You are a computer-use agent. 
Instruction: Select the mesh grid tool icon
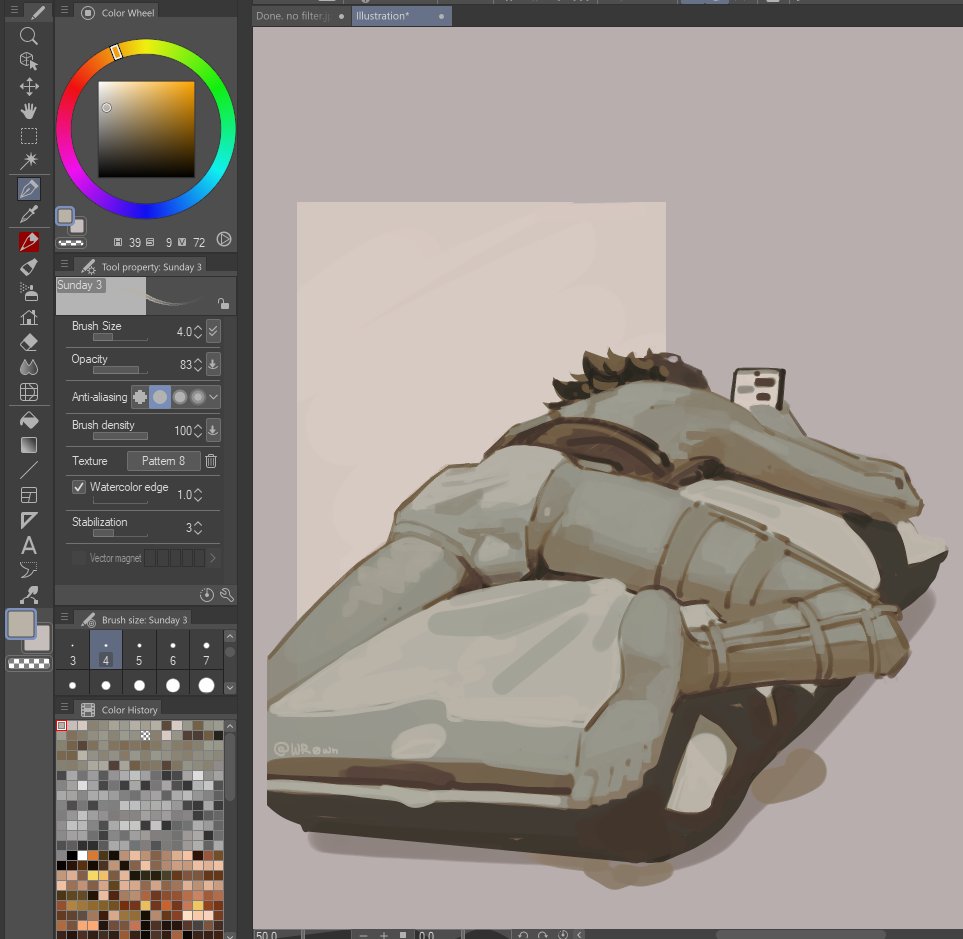[29, 392]
